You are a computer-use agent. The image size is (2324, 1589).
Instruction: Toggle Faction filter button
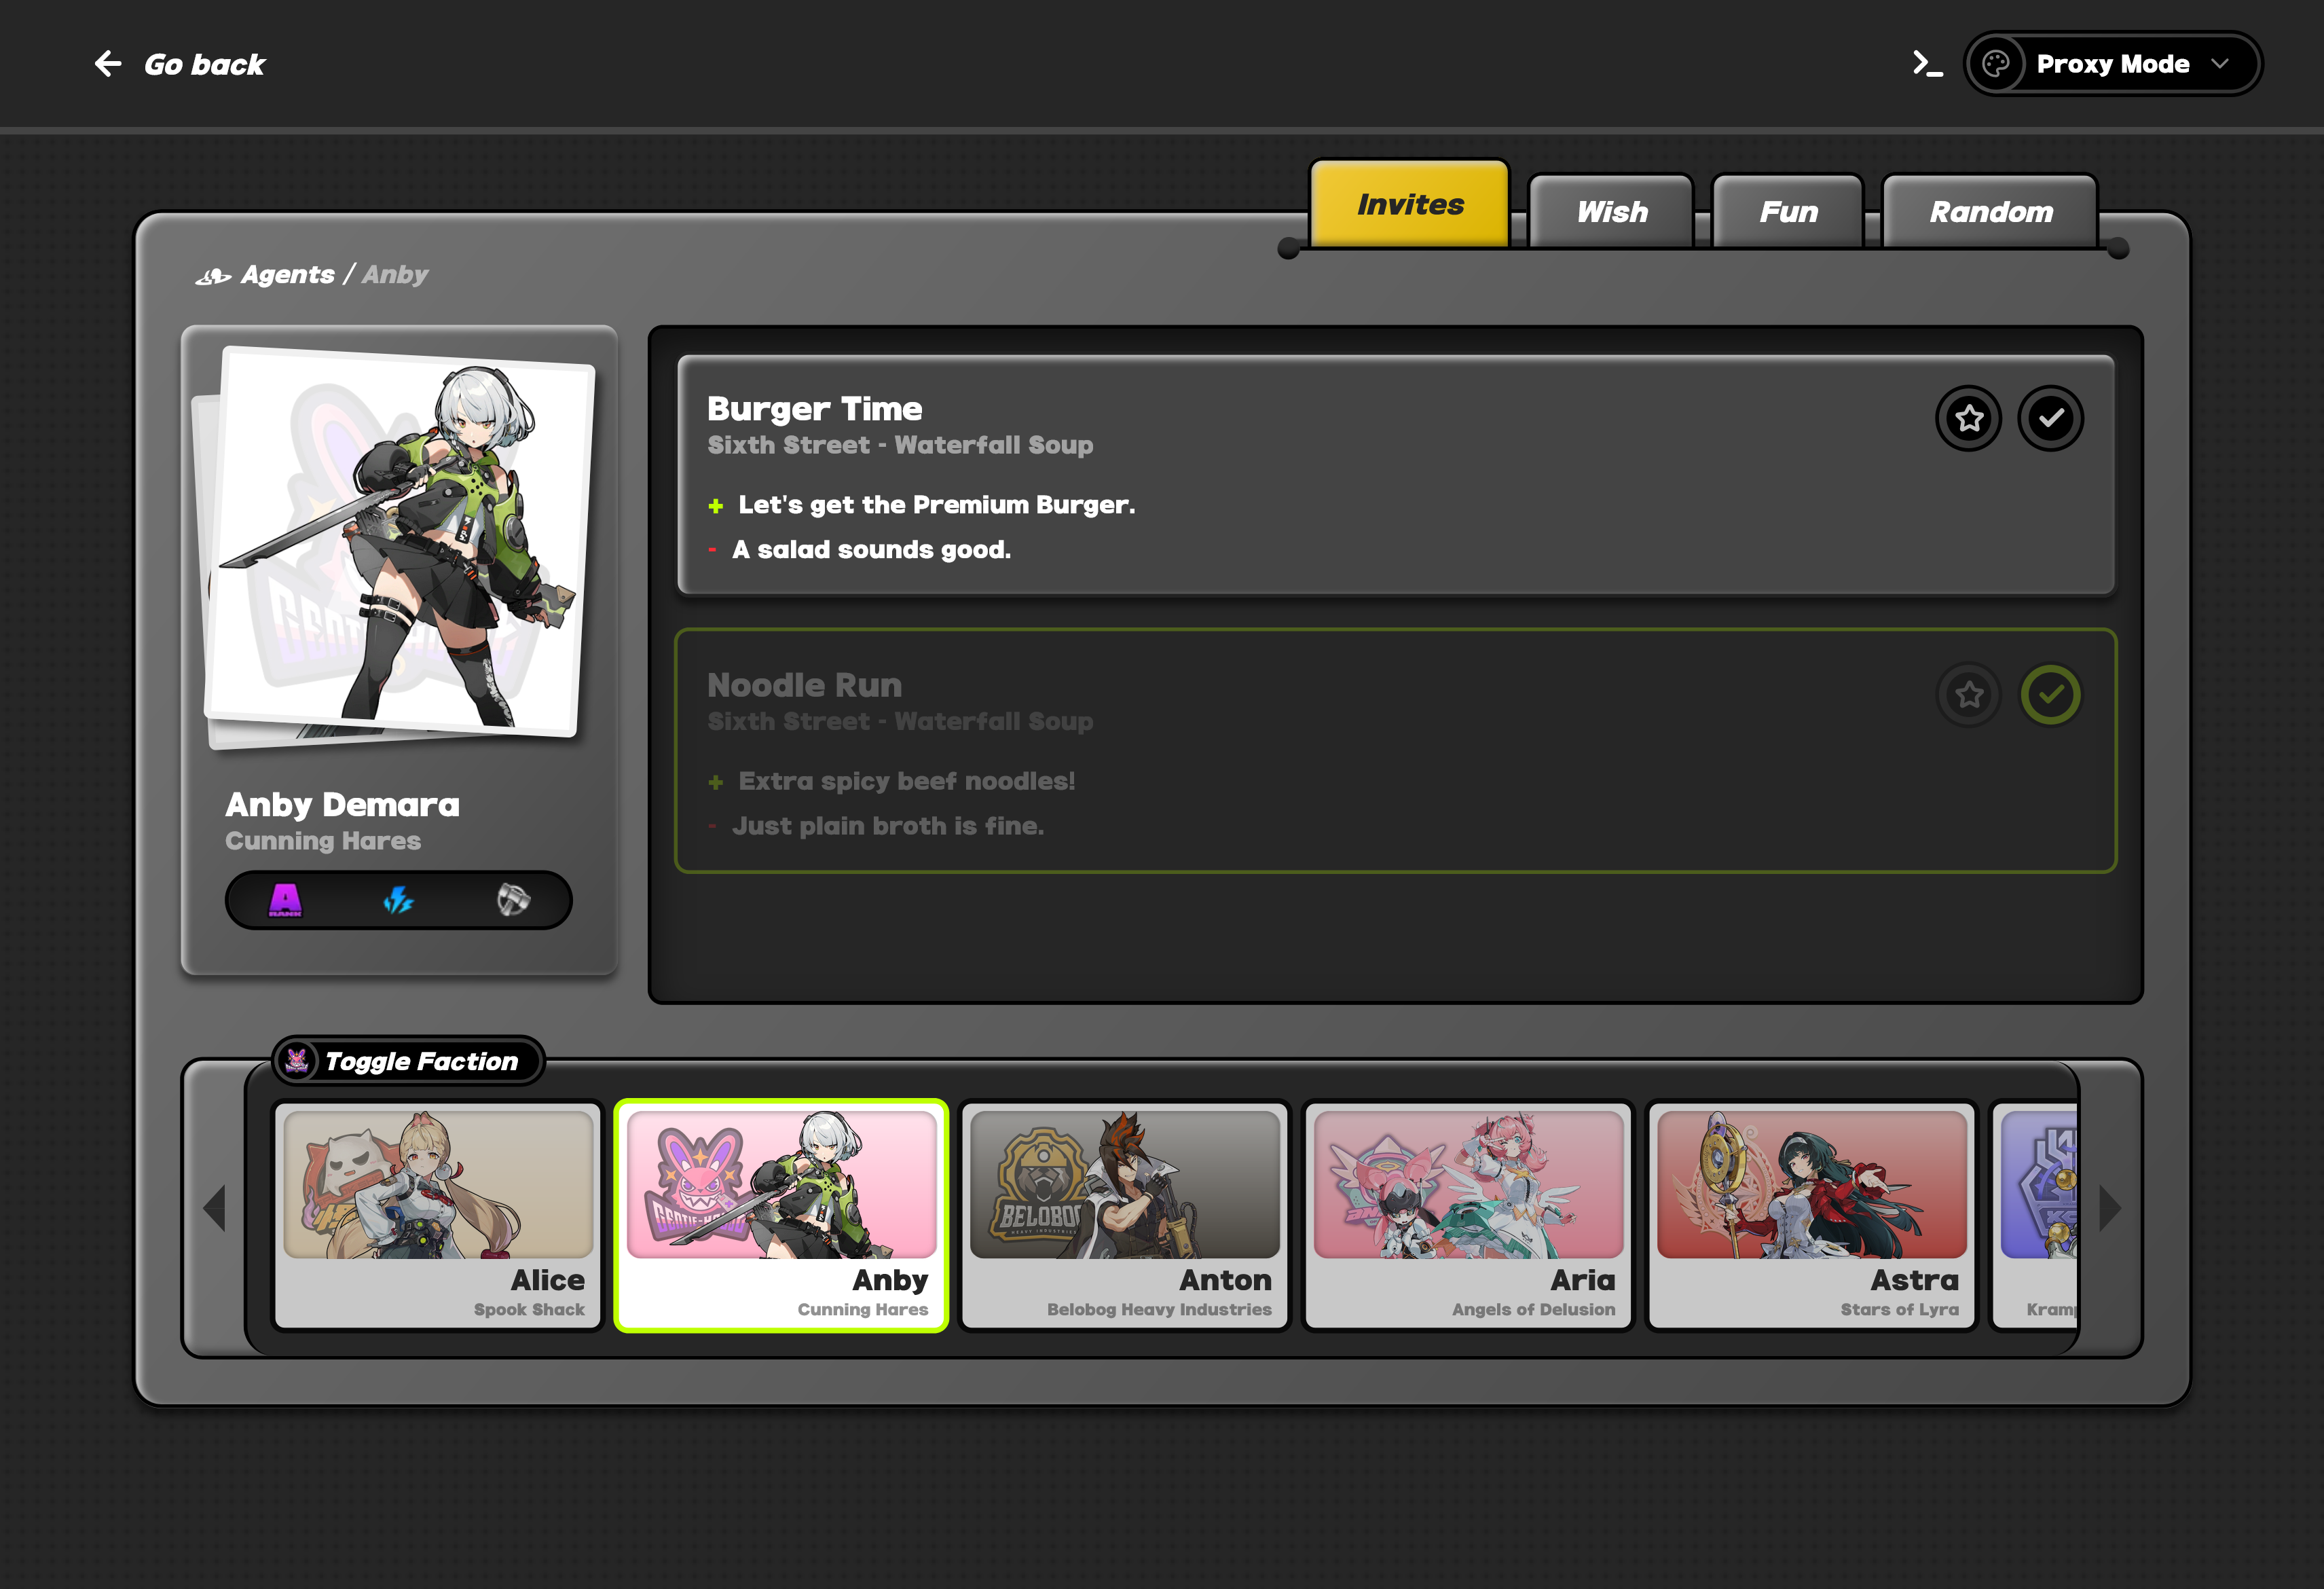pos(408,1061)
